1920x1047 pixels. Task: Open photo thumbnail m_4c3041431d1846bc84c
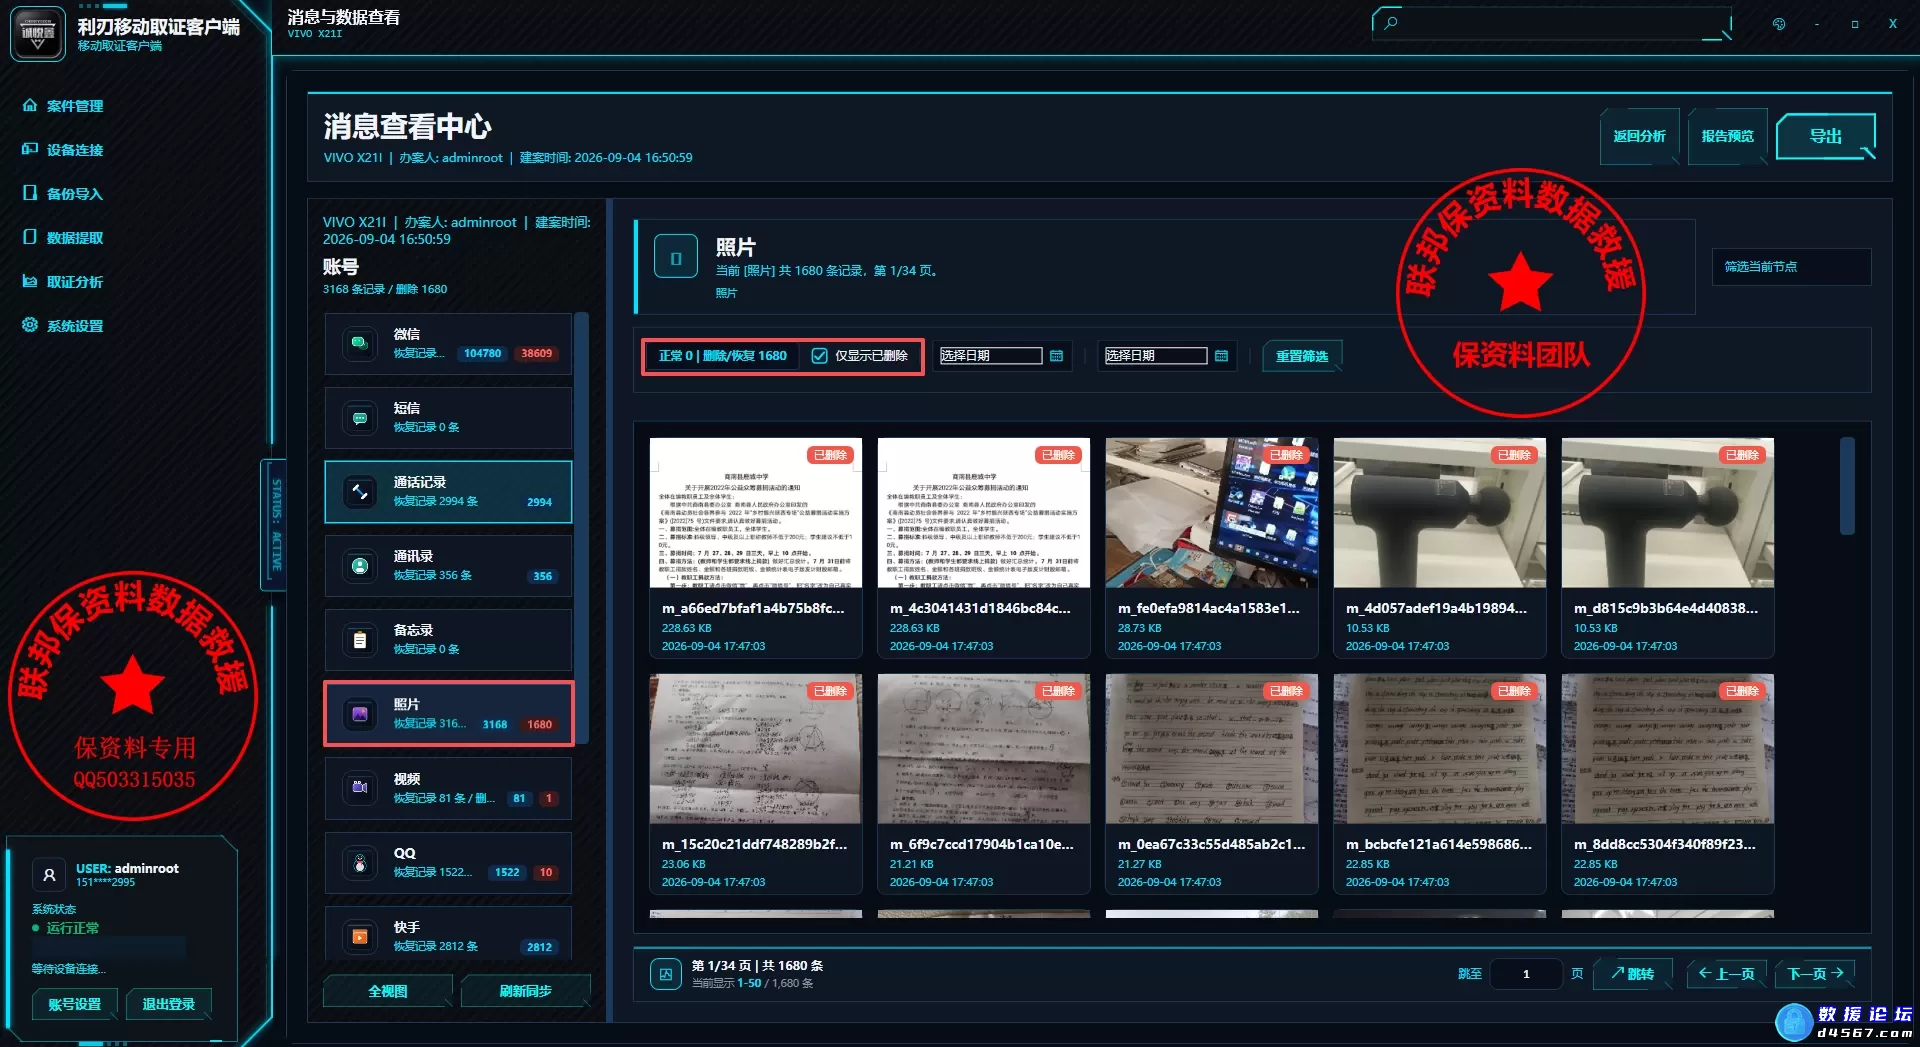(x=984, y=513)
